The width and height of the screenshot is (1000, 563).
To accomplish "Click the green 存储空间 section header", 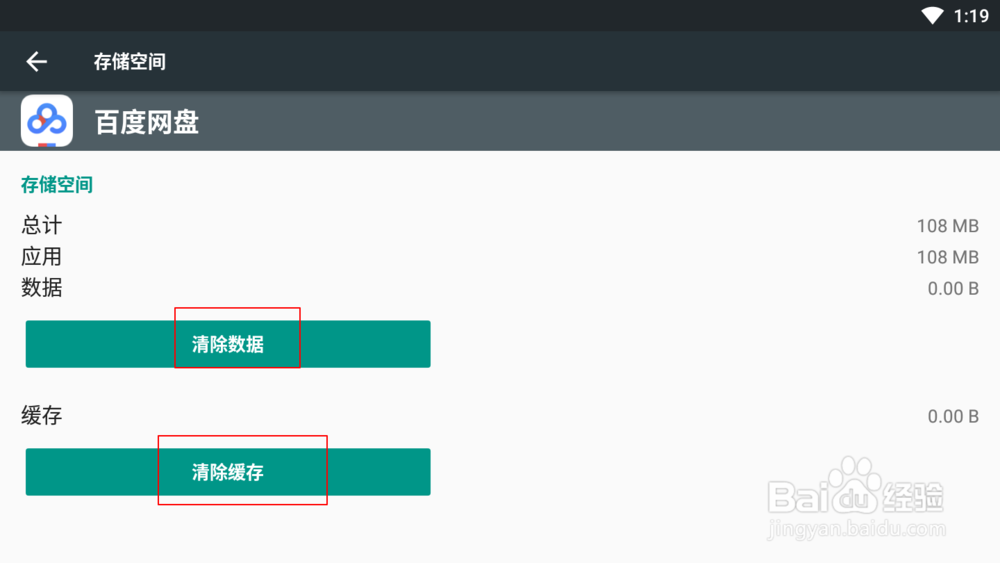I will 57,185.
